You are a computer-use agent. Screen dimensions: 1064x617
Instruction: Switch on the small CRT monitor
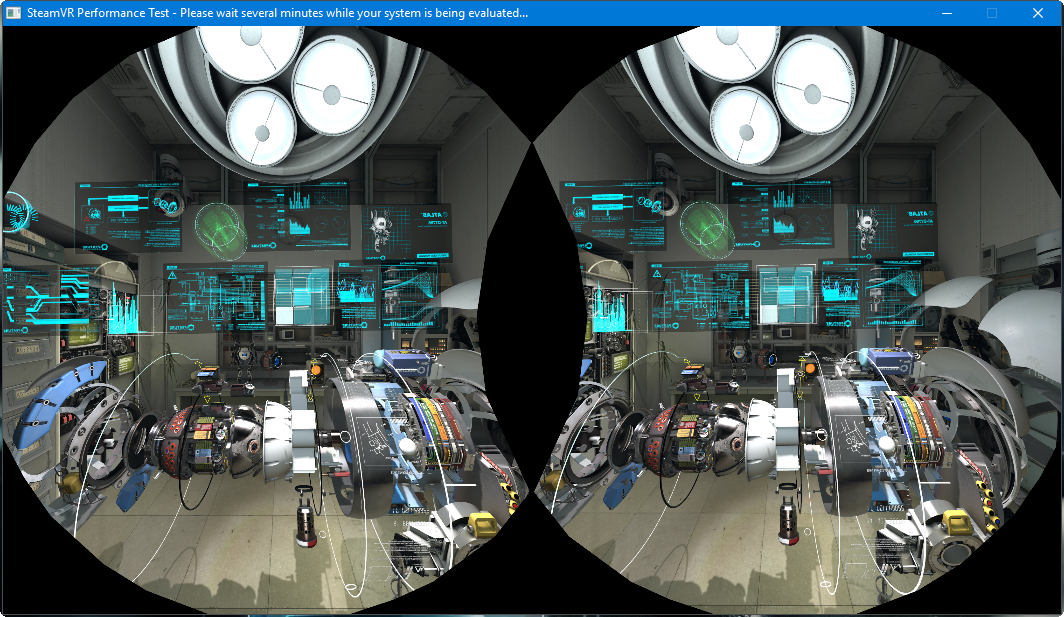coord(287,334)
